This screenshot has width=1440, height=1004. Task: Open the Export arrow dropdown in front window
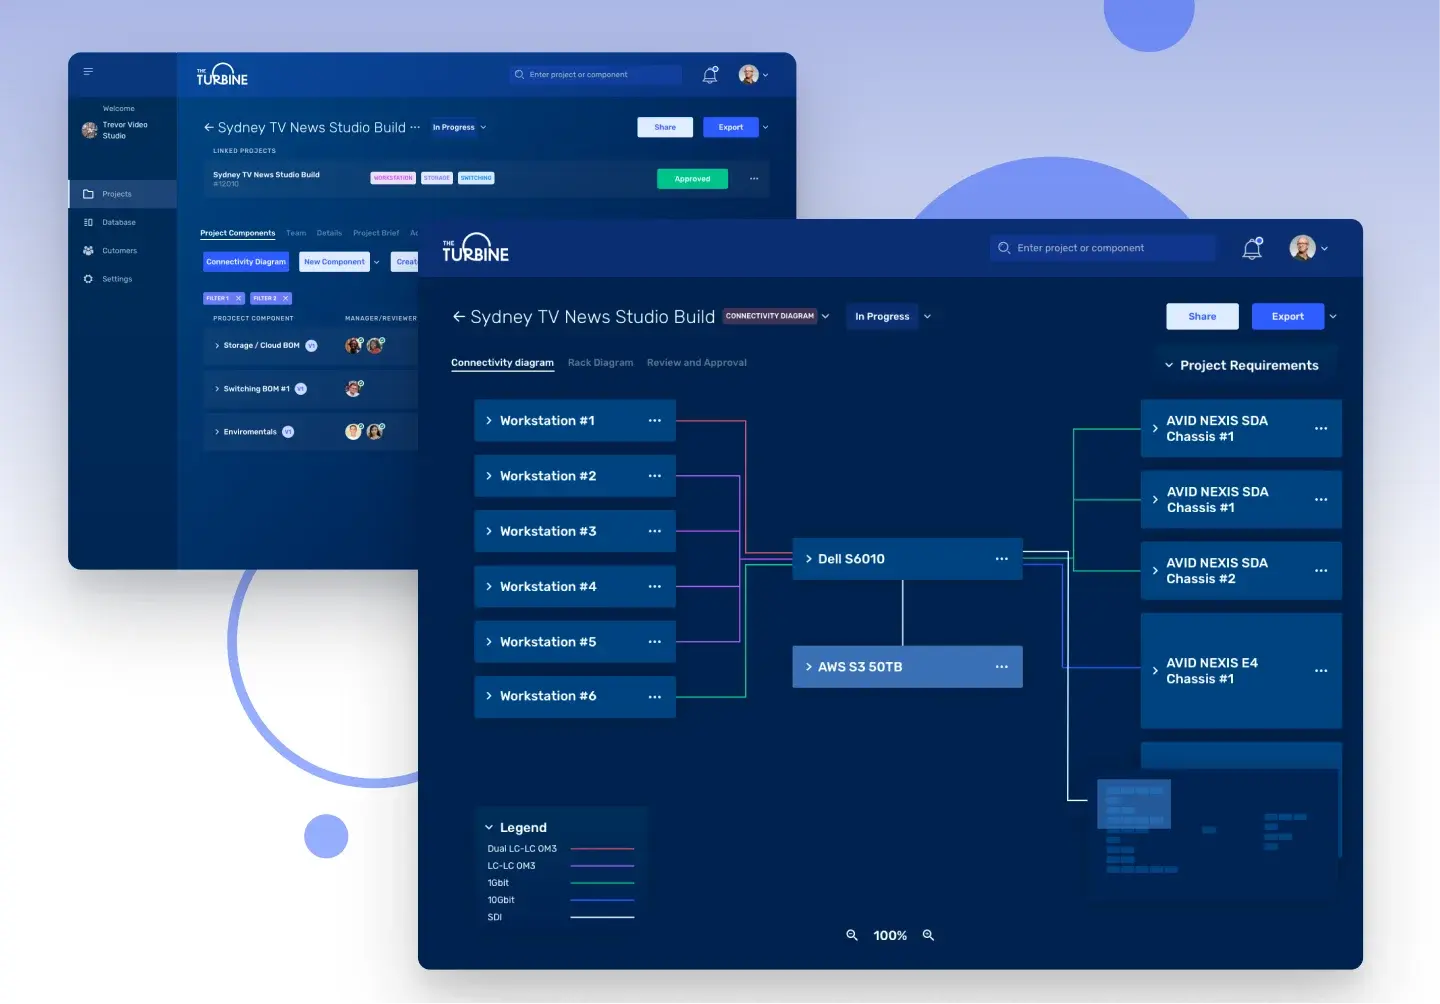coord(1333,317)
